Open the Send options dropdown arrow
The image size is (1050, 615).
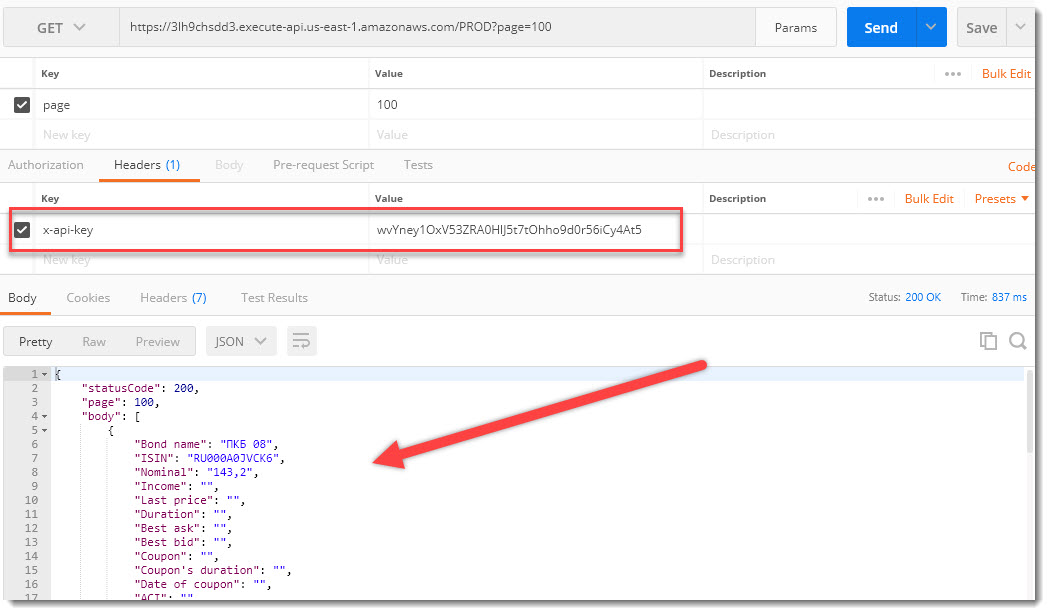929,27
